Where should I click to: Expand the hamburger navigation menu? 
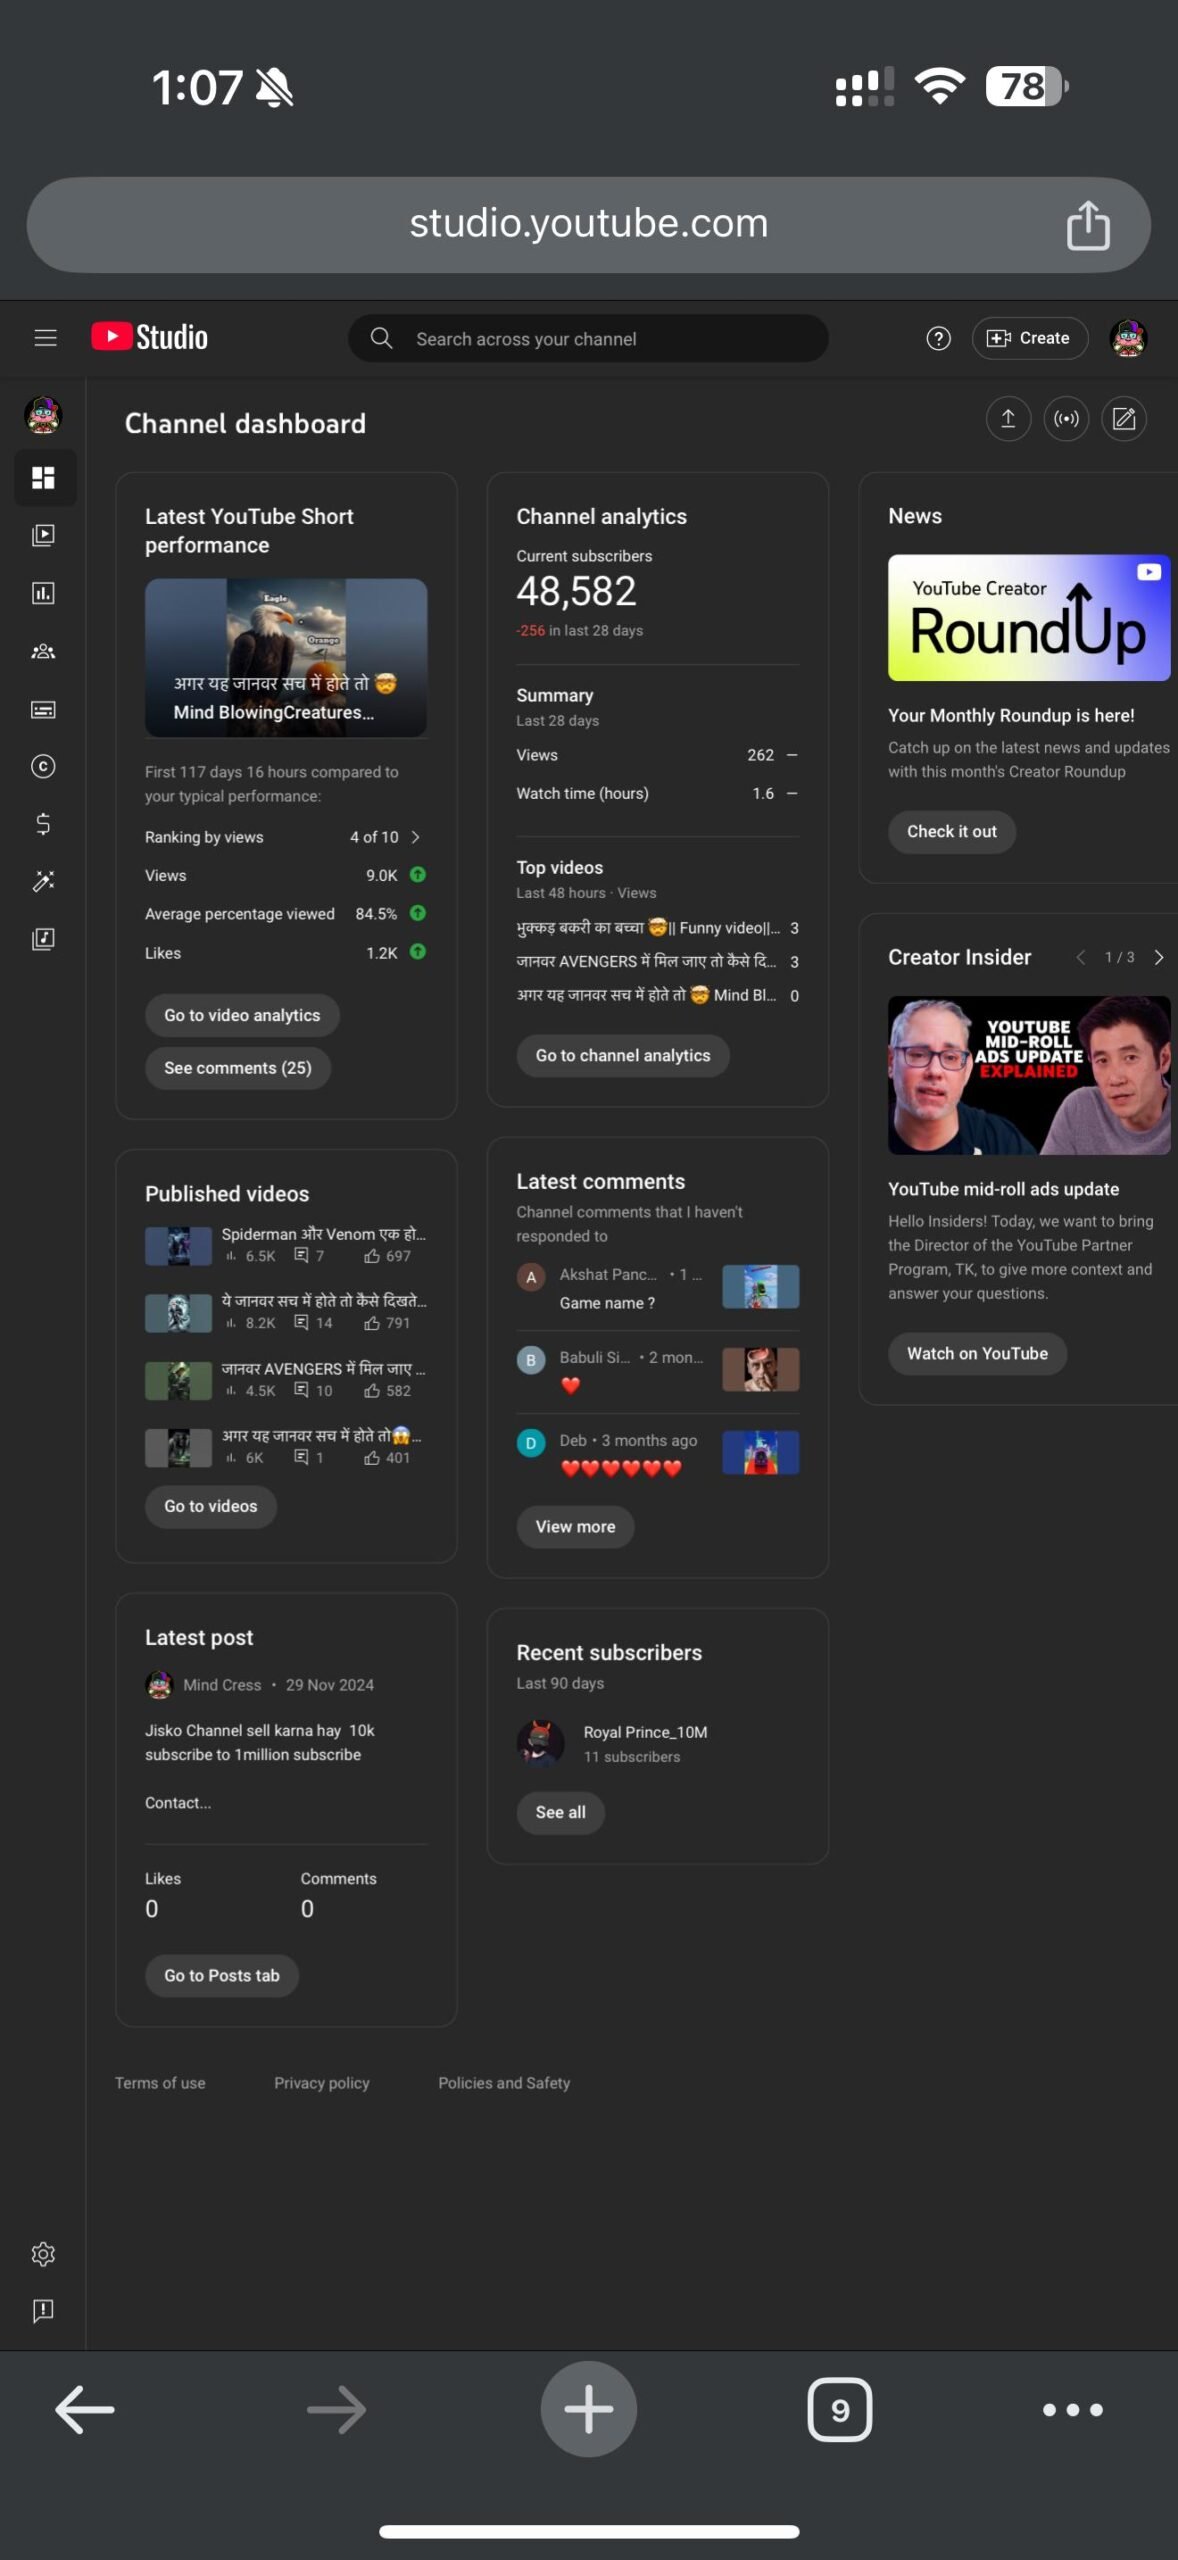(45, 338)
